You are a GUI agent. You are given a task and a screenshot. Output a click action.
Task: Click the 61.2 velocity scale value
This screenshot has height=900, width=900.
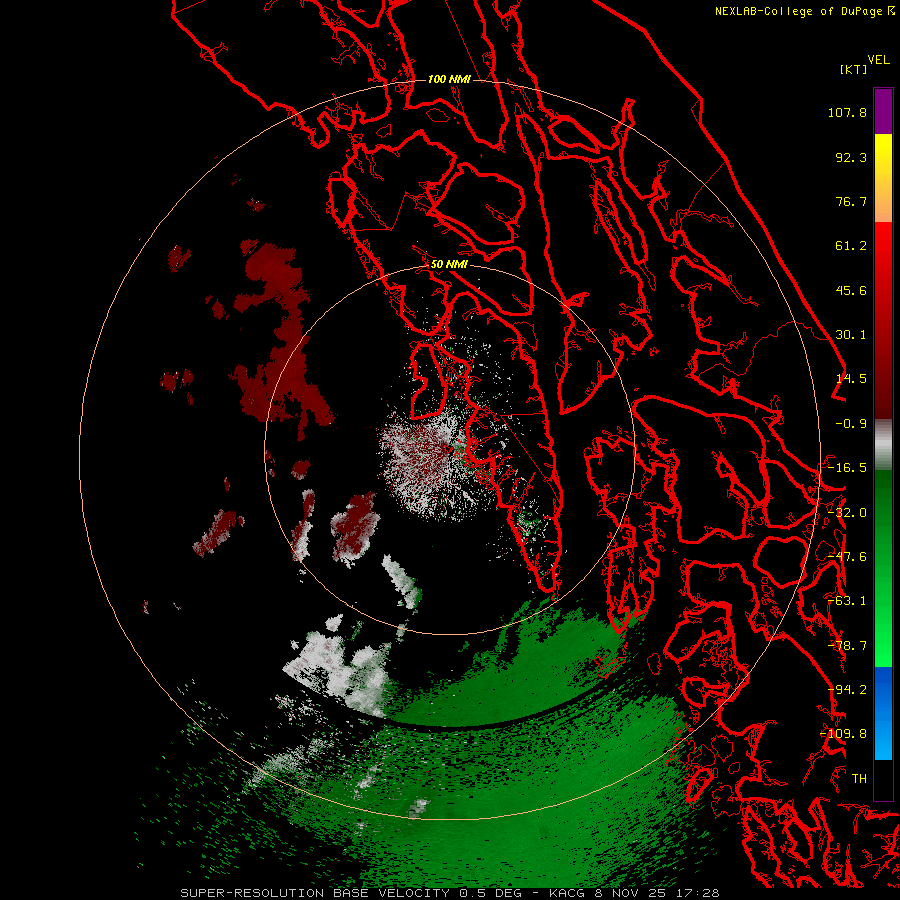point(851,246)
